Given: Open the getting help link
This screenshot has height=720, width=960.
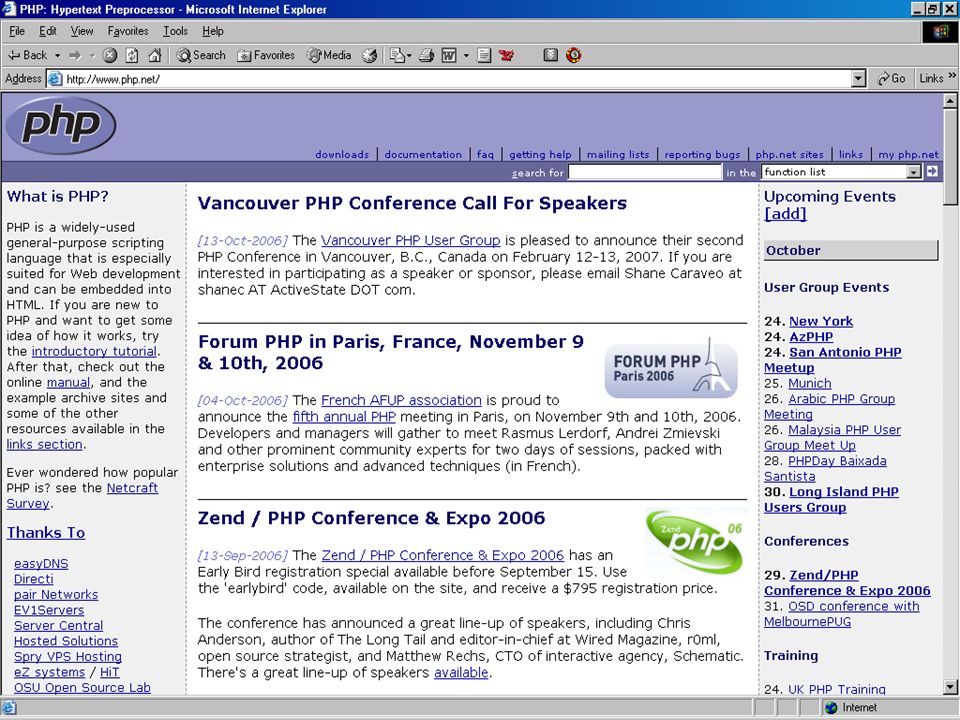Looking at the screenshot, I should [540, 154].
